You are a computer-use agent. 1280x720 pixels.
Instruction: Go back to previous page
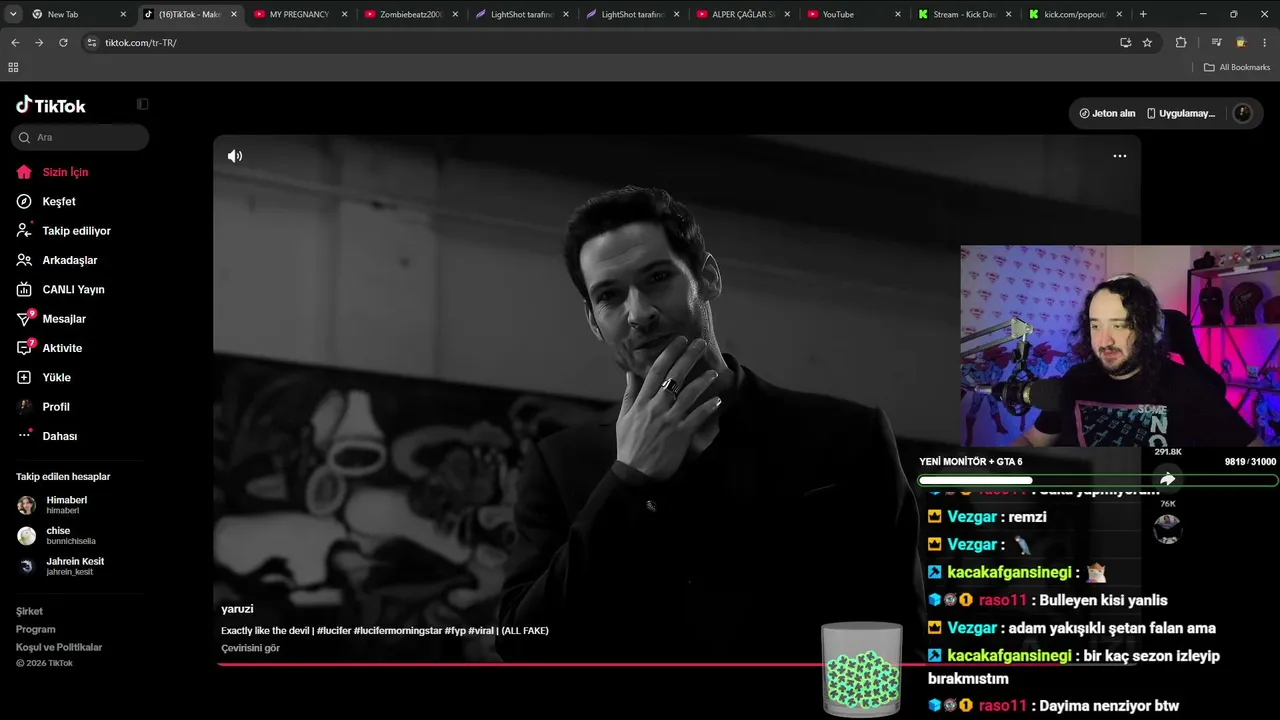(x=15, y=43)
